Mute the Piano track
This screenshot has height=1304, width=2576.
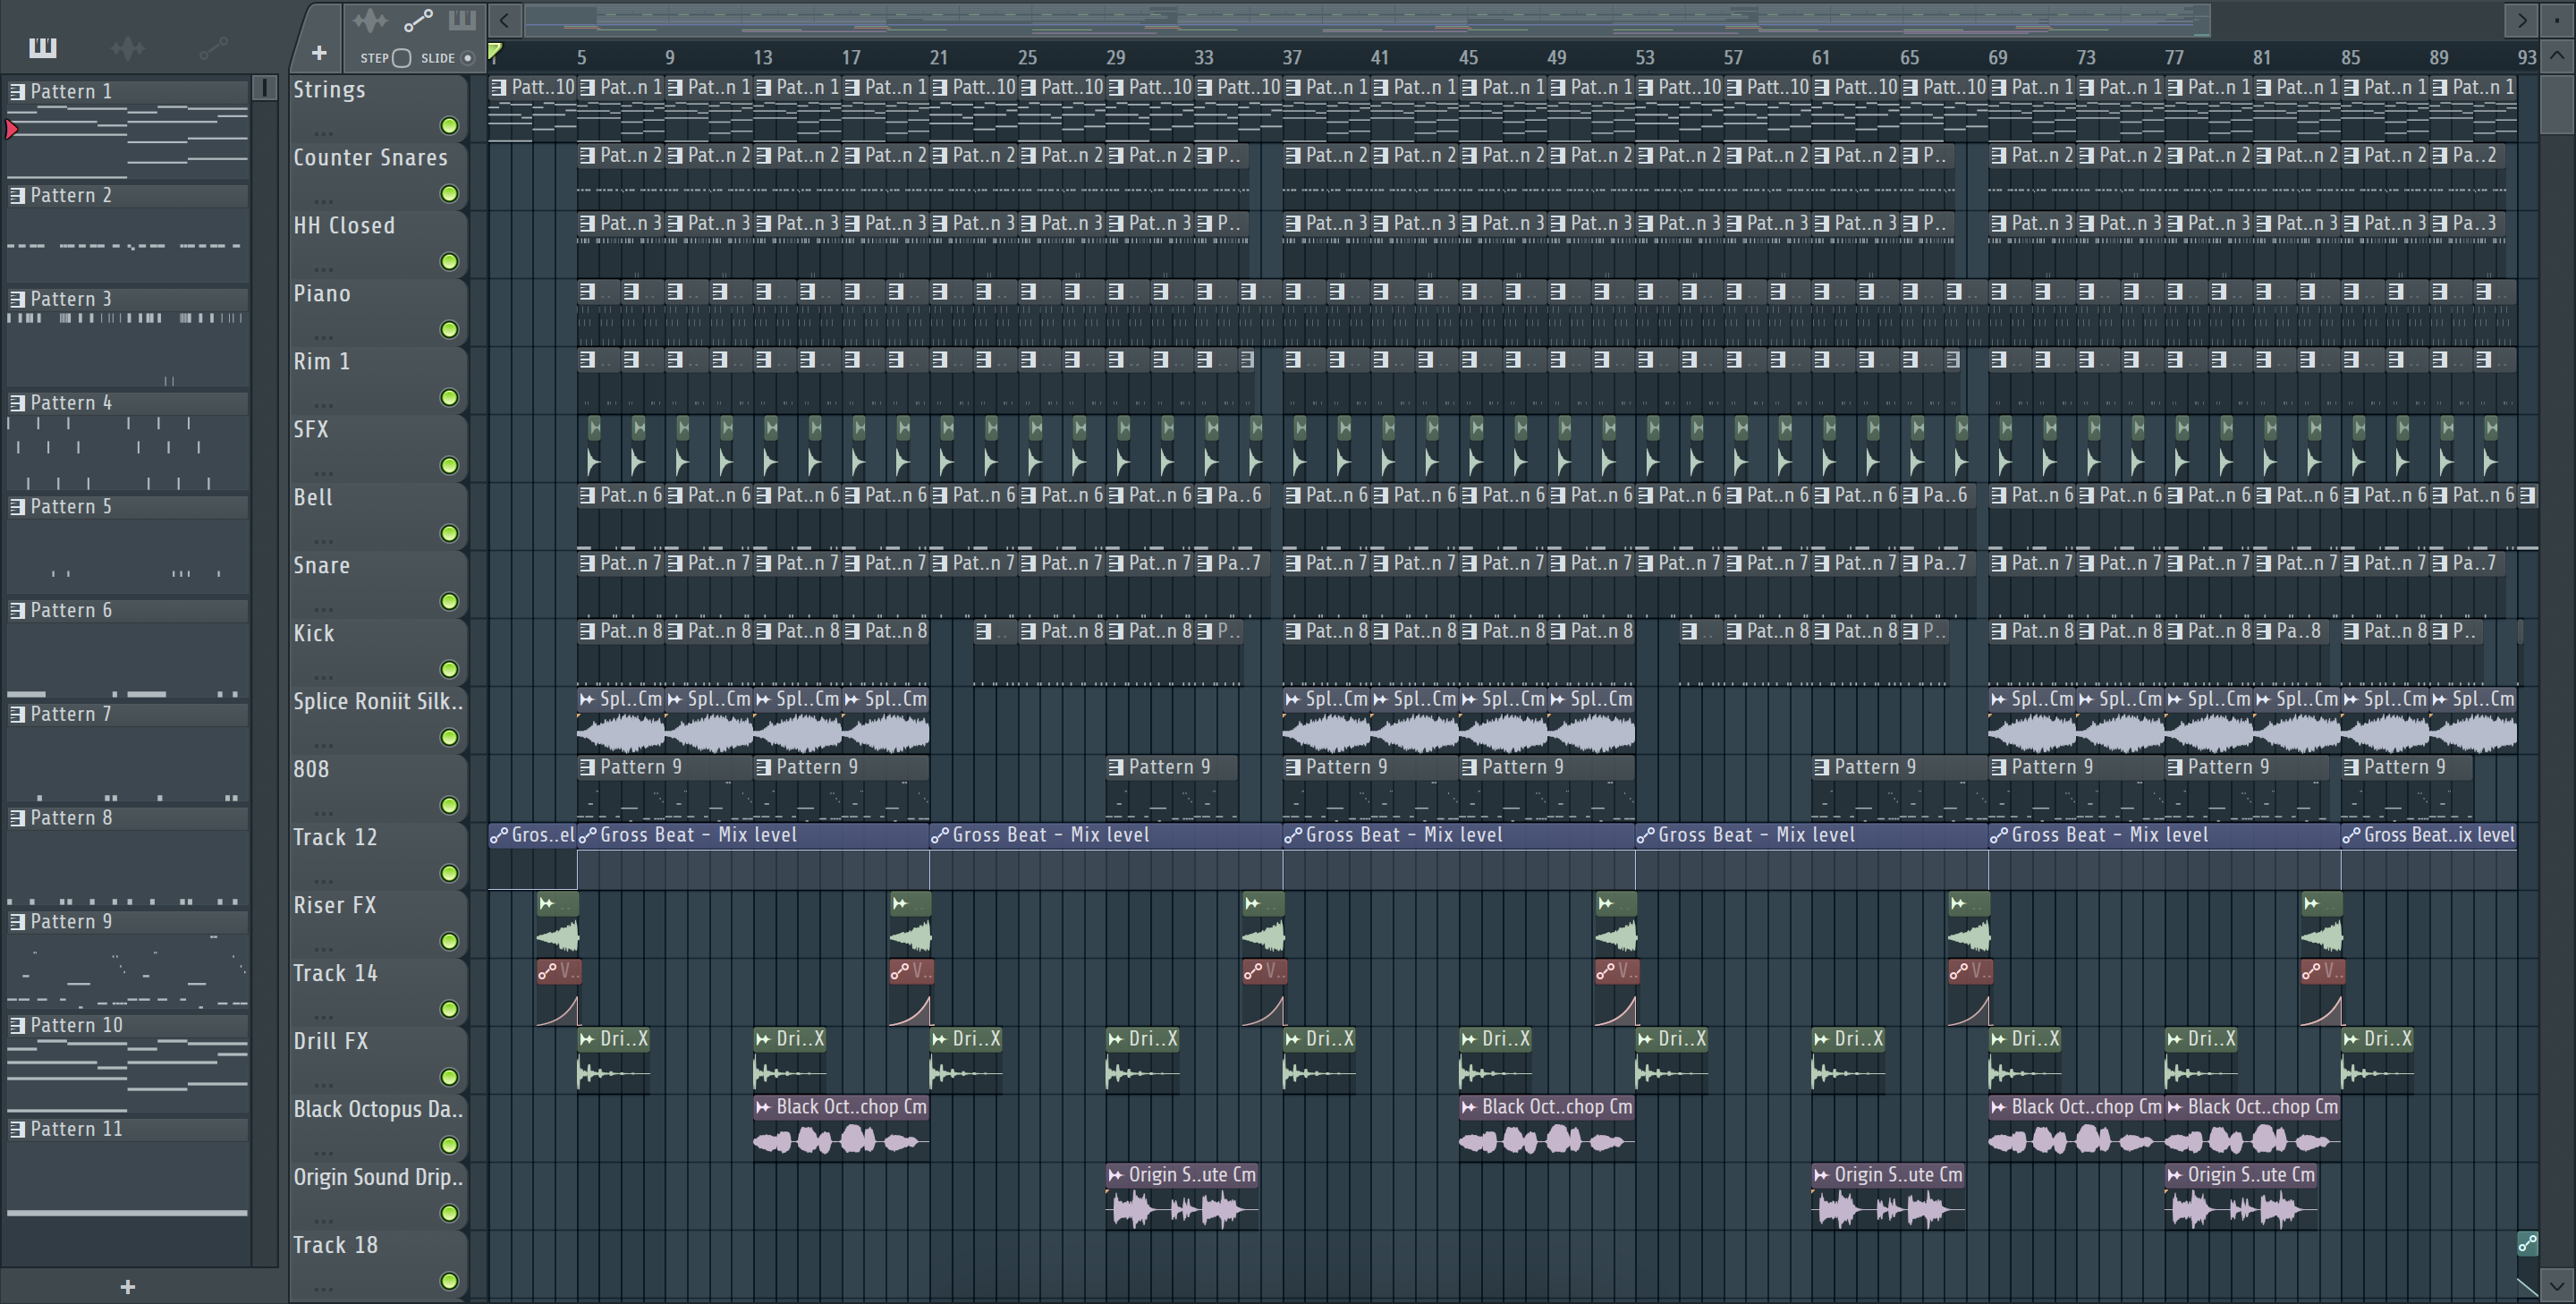point(450,330)
